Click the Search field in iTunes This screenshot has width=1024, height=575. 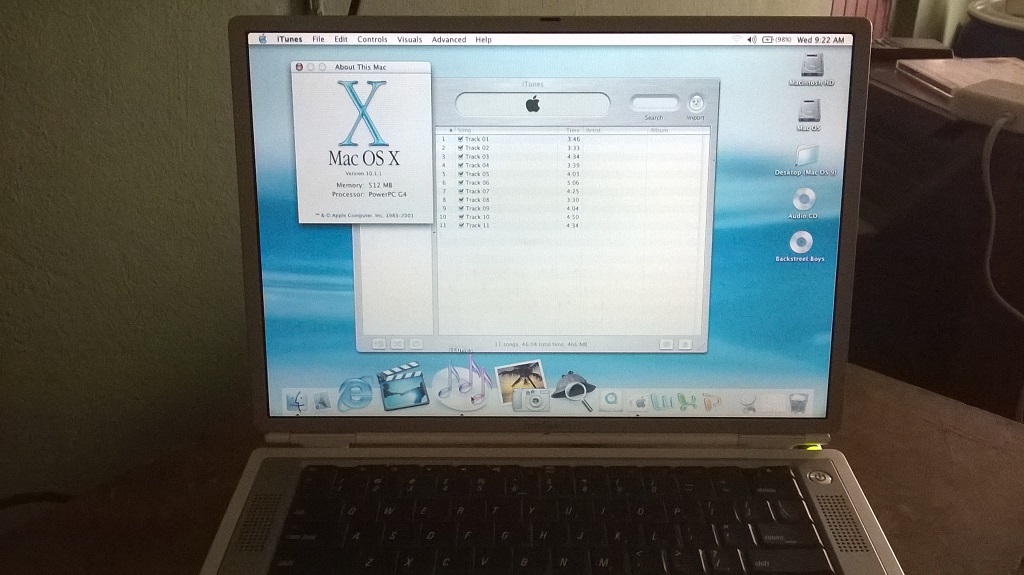coord(654,103)
